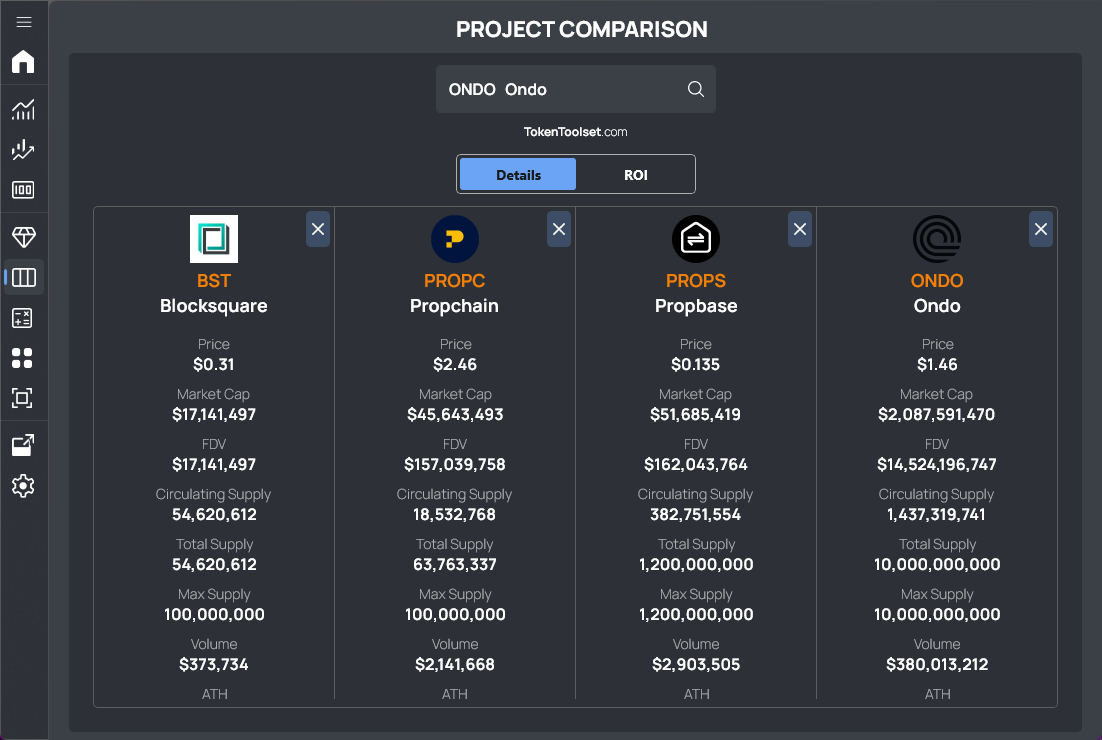
Task: Open settings gear in sidebar
Action: click(23, 486)
